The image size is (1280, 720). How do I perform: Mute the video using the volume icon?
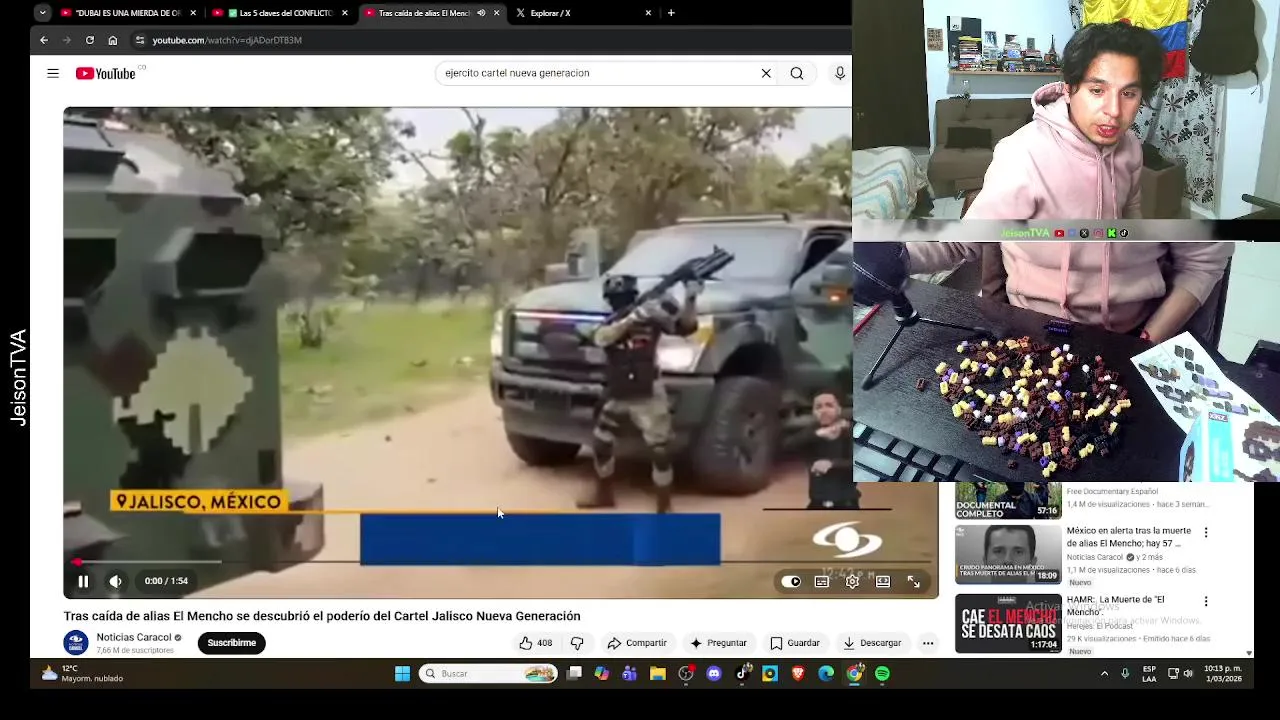pos(116,581)
